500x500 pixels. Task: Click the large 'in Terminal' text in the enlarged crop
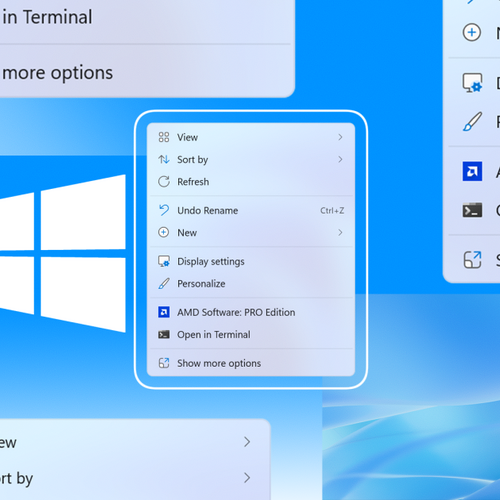[x=47, y=17]
